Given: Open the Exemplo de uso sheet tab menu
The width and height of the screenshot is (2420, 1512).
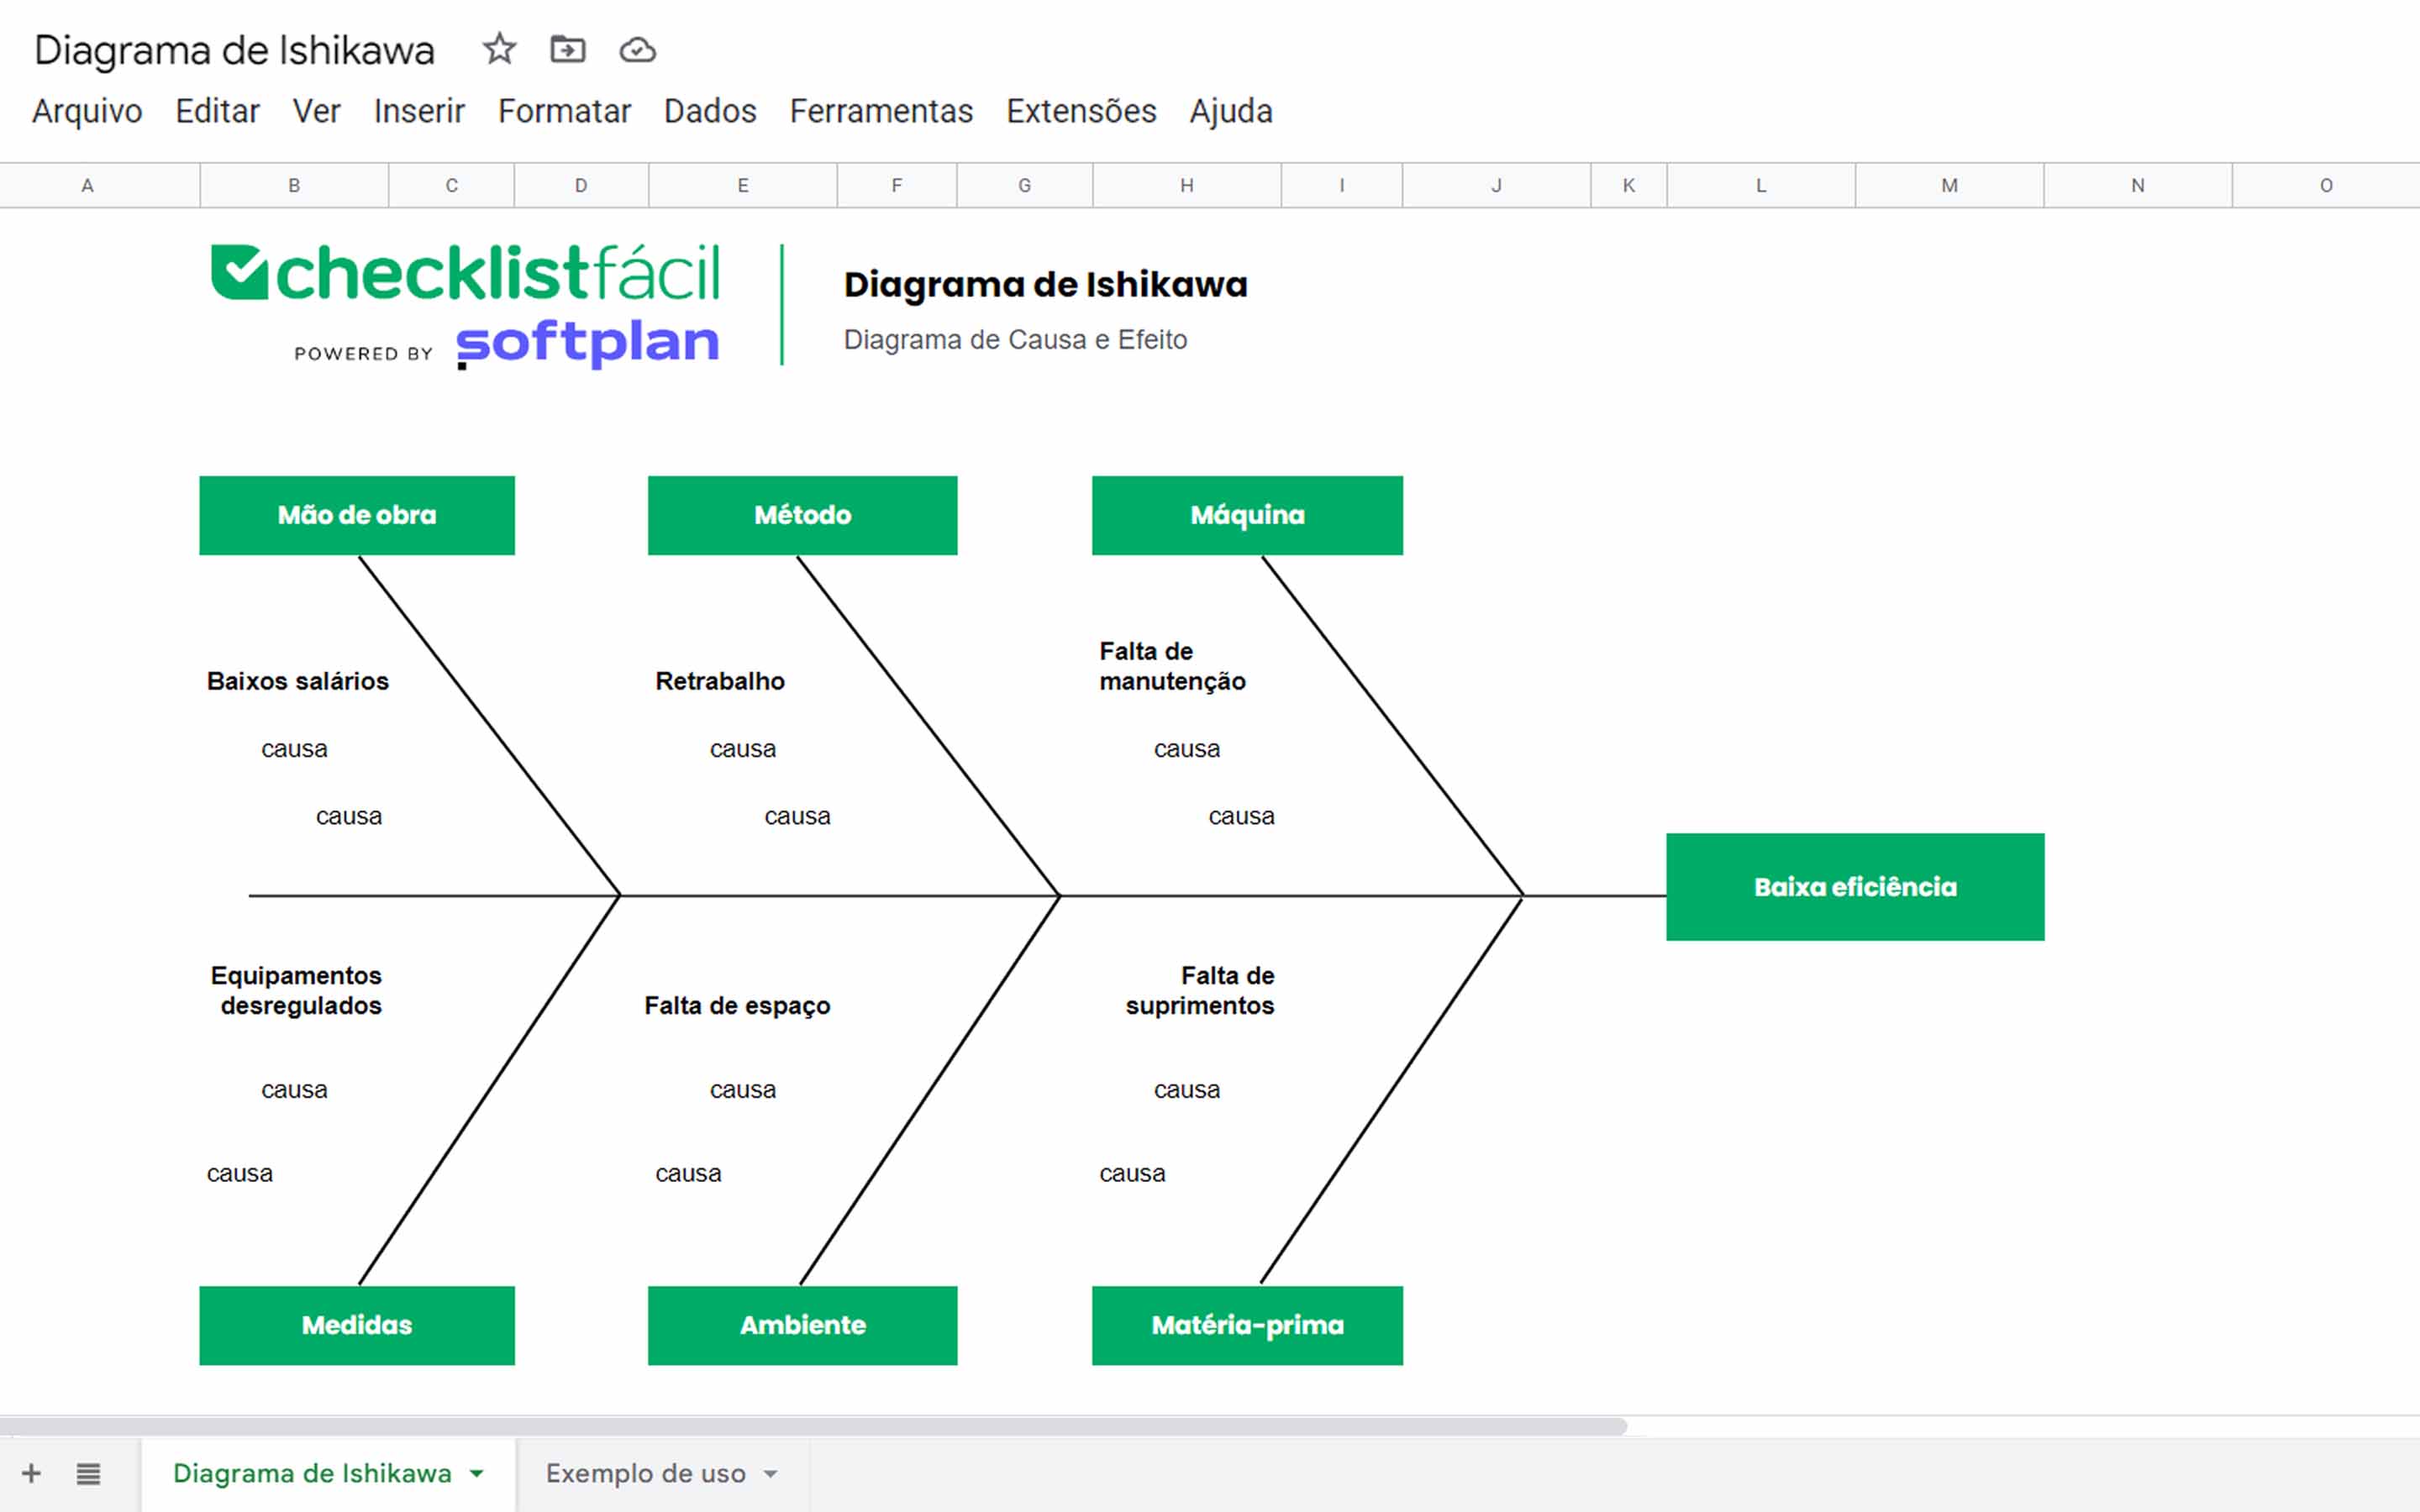Looking at the screenshot, I should tap(770, 1473).
